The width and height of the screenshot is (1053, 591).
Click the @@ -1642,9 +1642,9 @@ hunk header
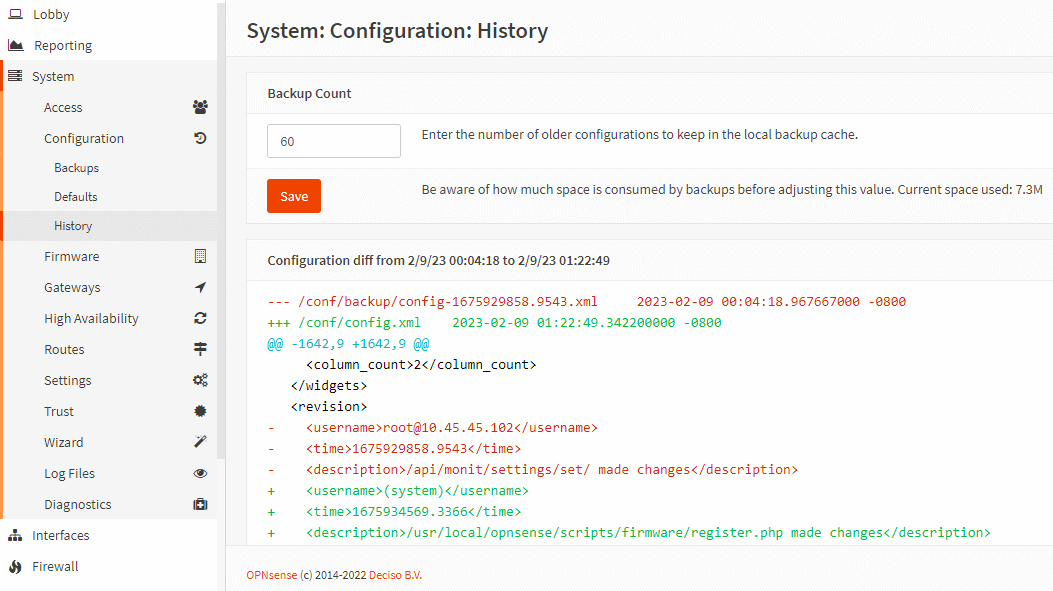[x=348, y=344]
